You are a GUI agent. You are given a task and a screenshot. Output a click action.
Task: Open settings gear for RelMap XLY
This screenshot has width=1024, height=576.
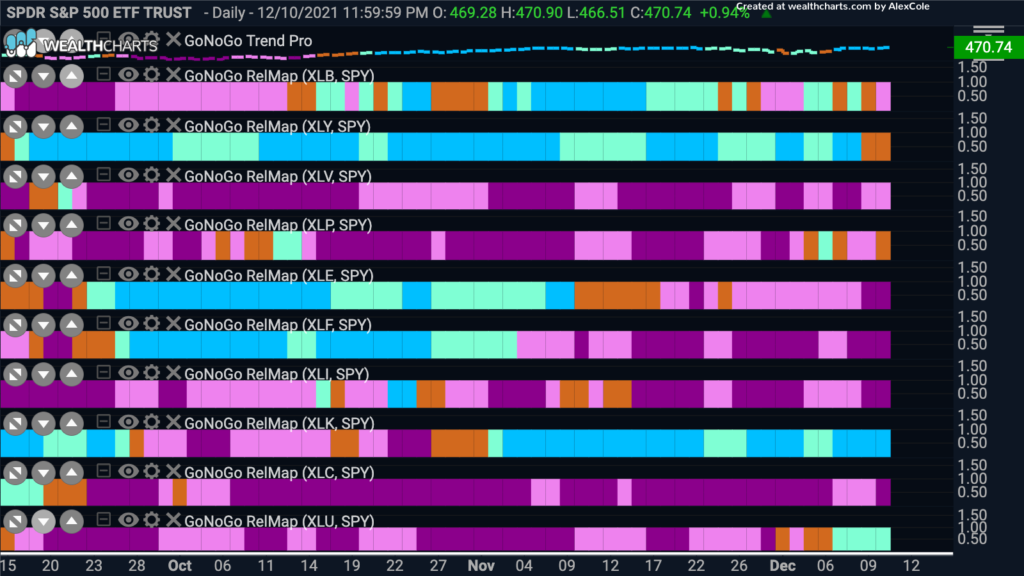152,125
